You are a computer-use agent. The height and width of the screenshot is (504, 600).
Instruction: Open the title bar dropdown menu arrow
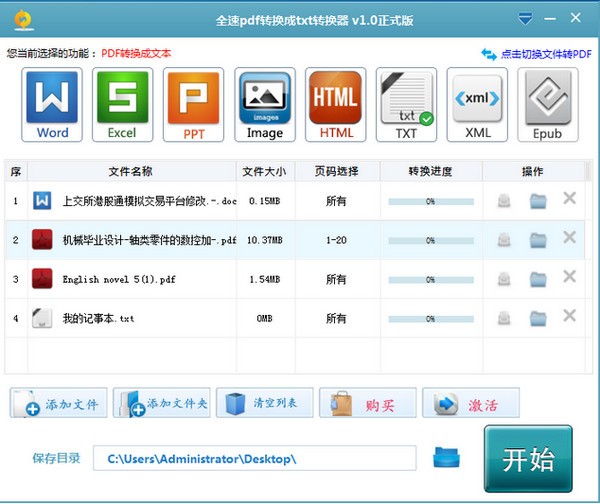tap(526, 19)
